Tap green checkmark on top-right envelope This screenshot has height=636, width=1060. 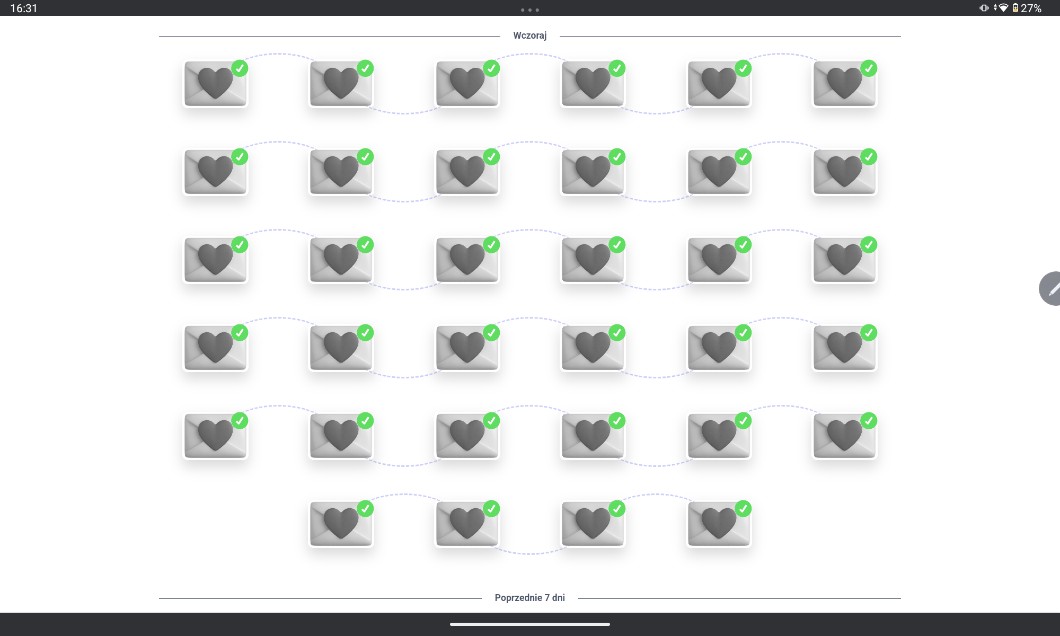869,68
